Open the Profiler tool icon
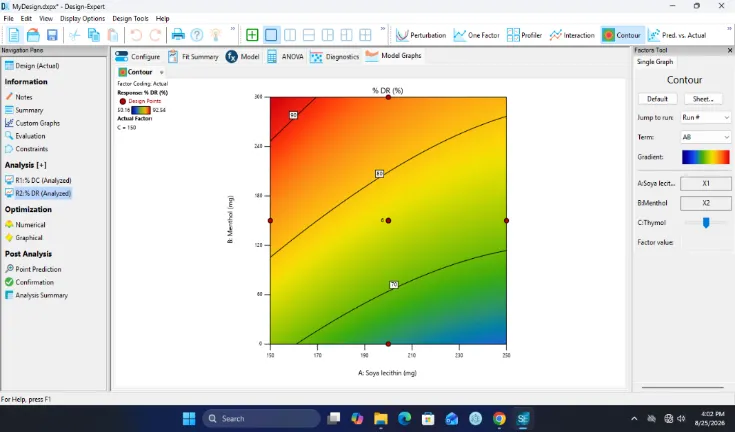 click(524, 35)
